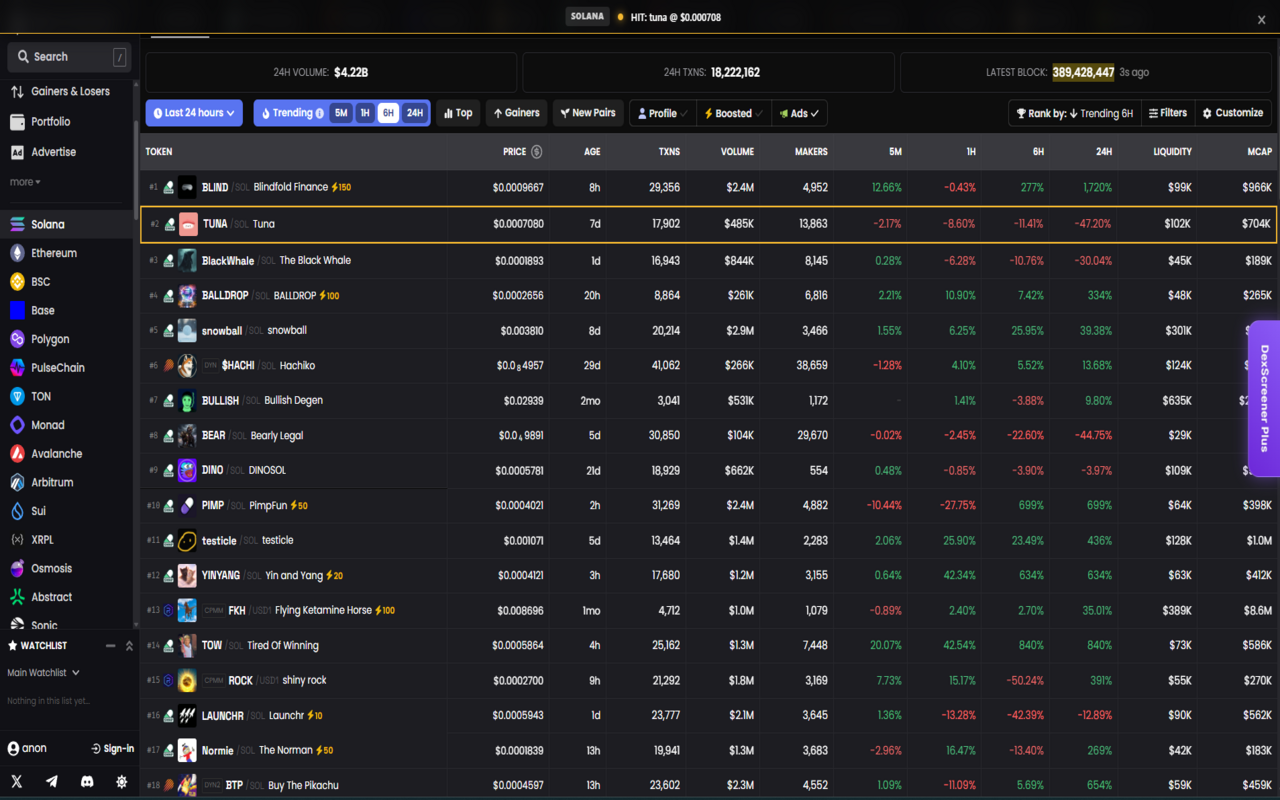Open the Last 24 hours dropdown
This screenshot has width=1280, height=800.
[194, 113]
